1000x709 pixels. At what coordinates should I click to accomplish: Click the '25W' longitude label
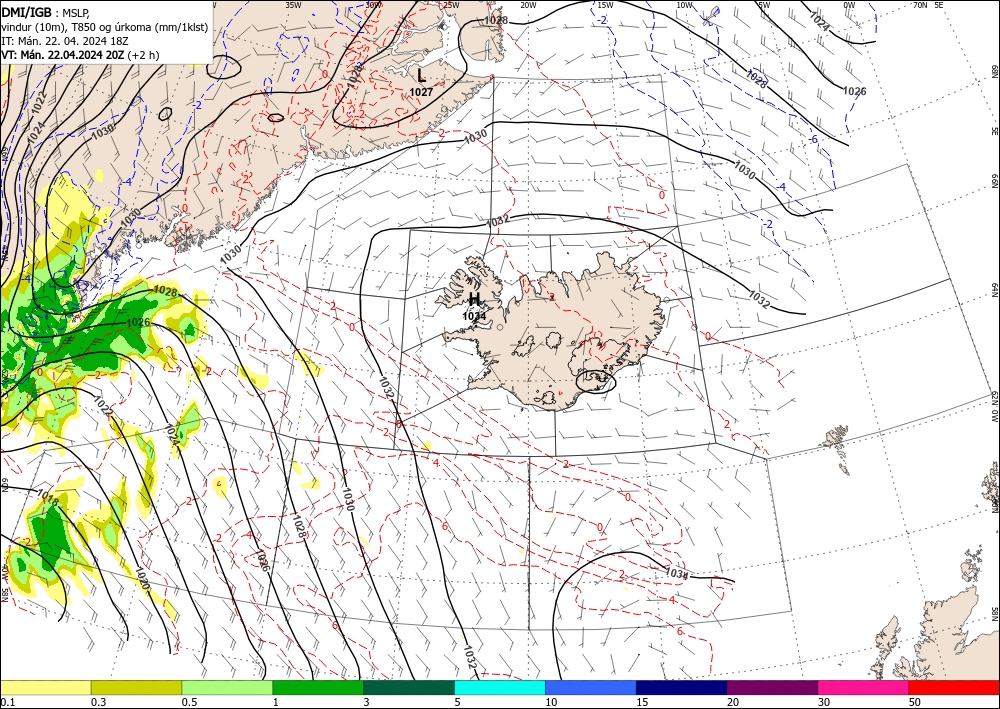pos(451,5)
